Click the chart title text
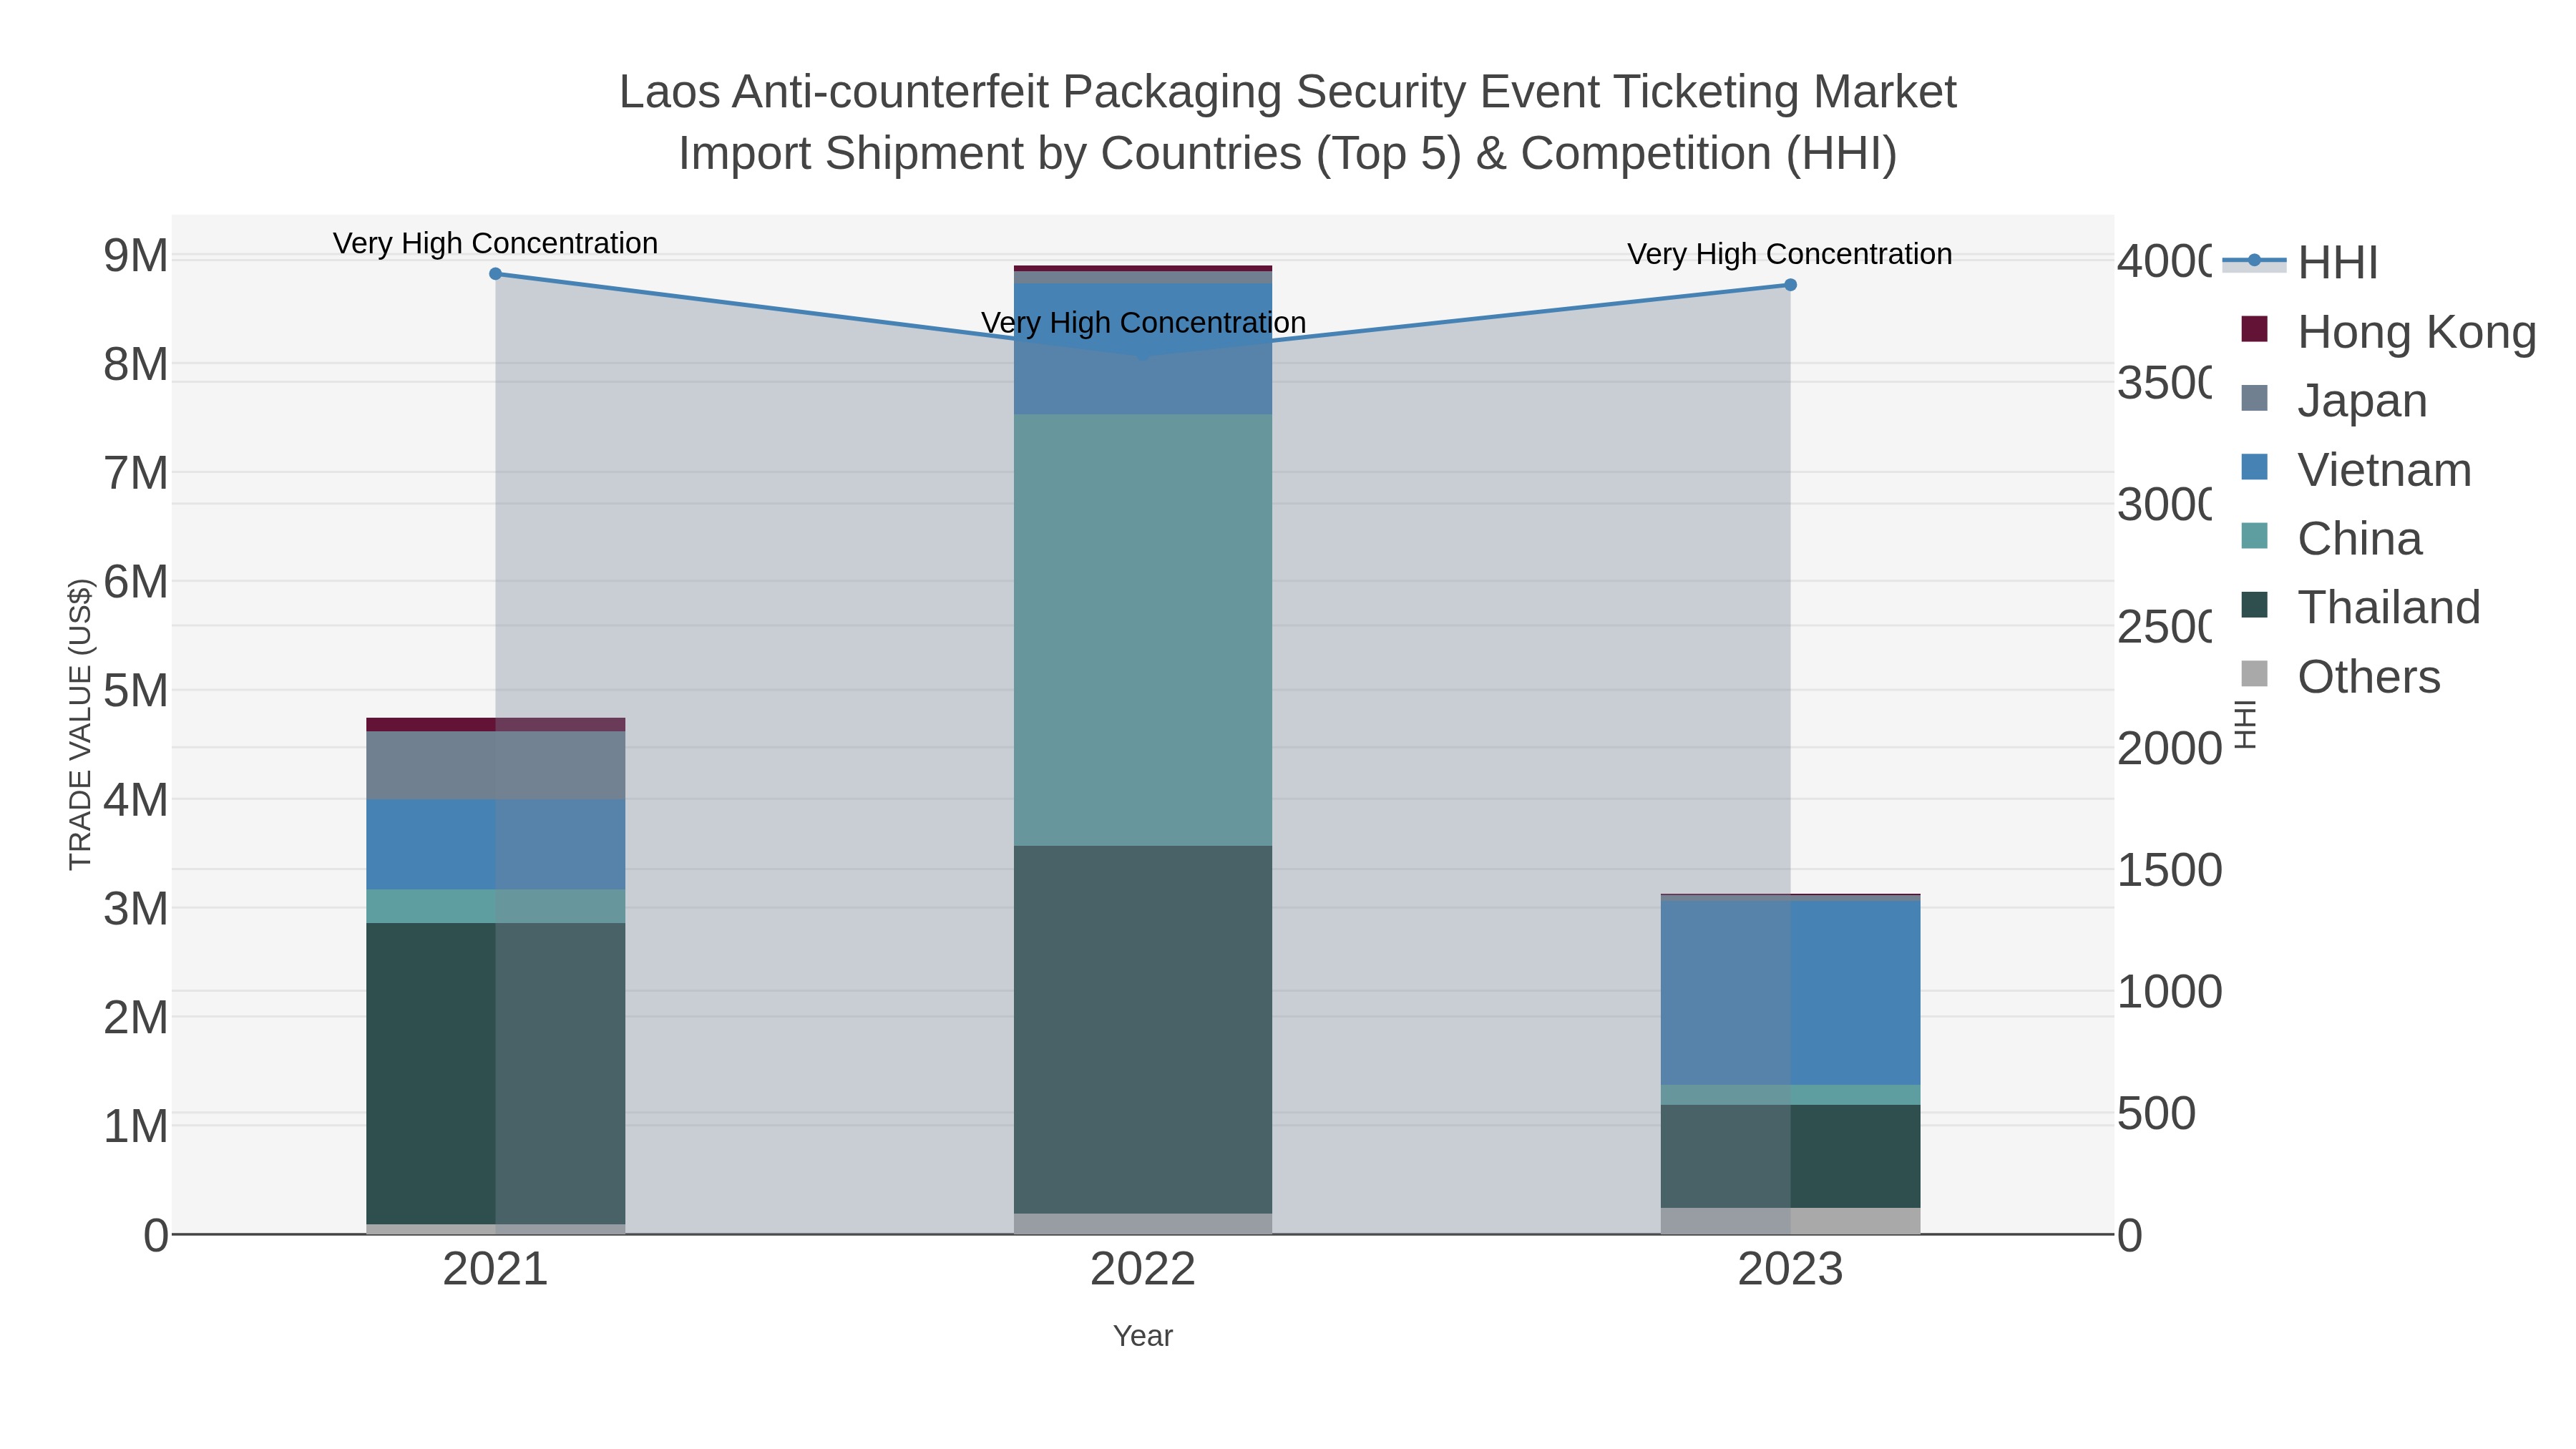This screenshot has height=1449, width=2576. [x=1288, y=122]
